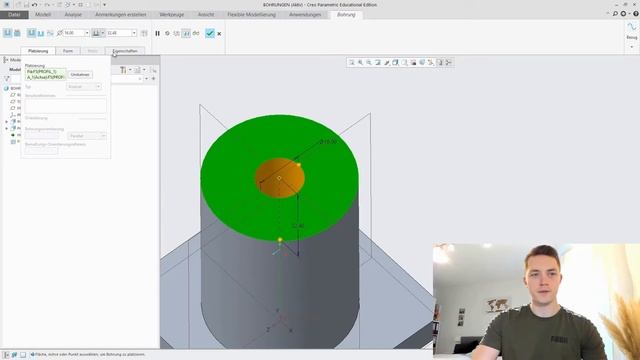
Task: Click the last icon in graphics toolbar
Action: click(449, 62)
